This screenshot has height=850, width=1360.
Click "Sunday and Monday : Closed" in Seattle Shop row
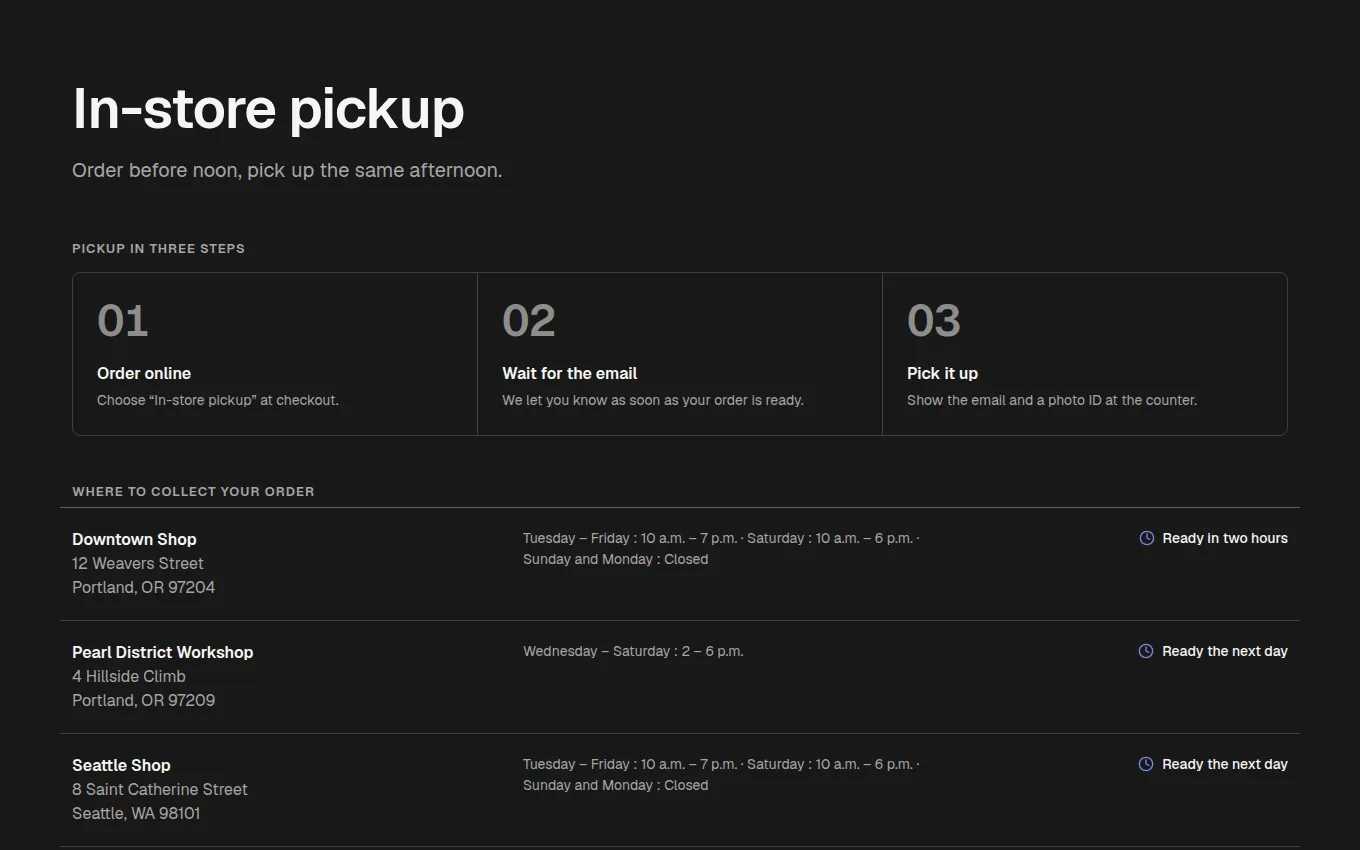pyautogui.click(x=615, y=785)
